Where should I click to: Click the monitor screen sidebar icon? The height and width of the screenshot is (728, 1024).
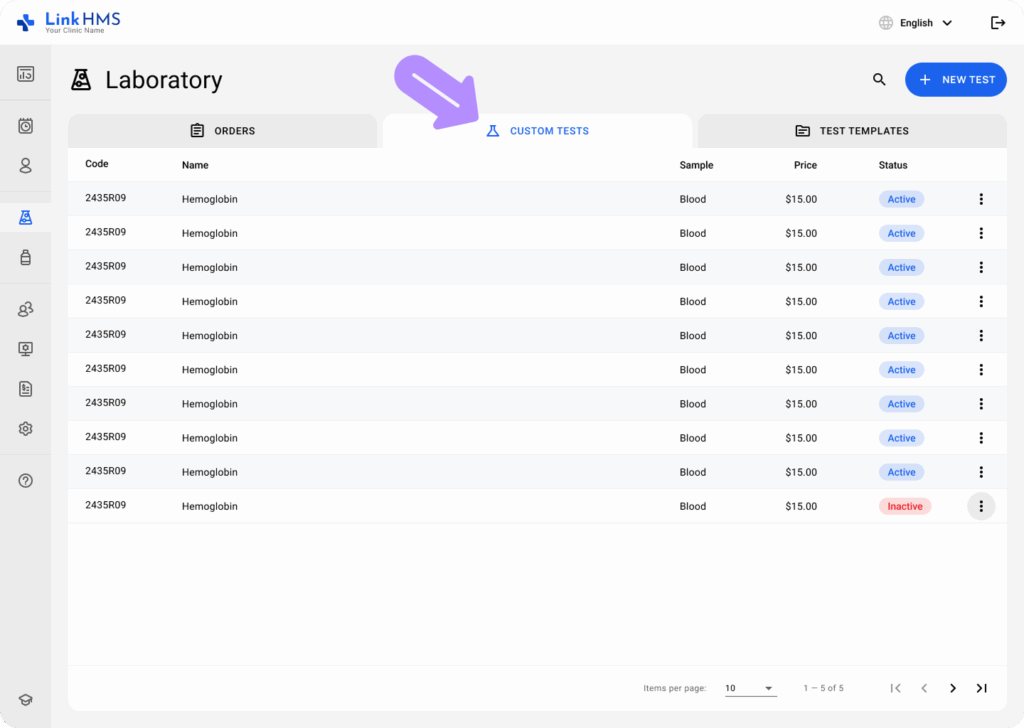[25, 349]
